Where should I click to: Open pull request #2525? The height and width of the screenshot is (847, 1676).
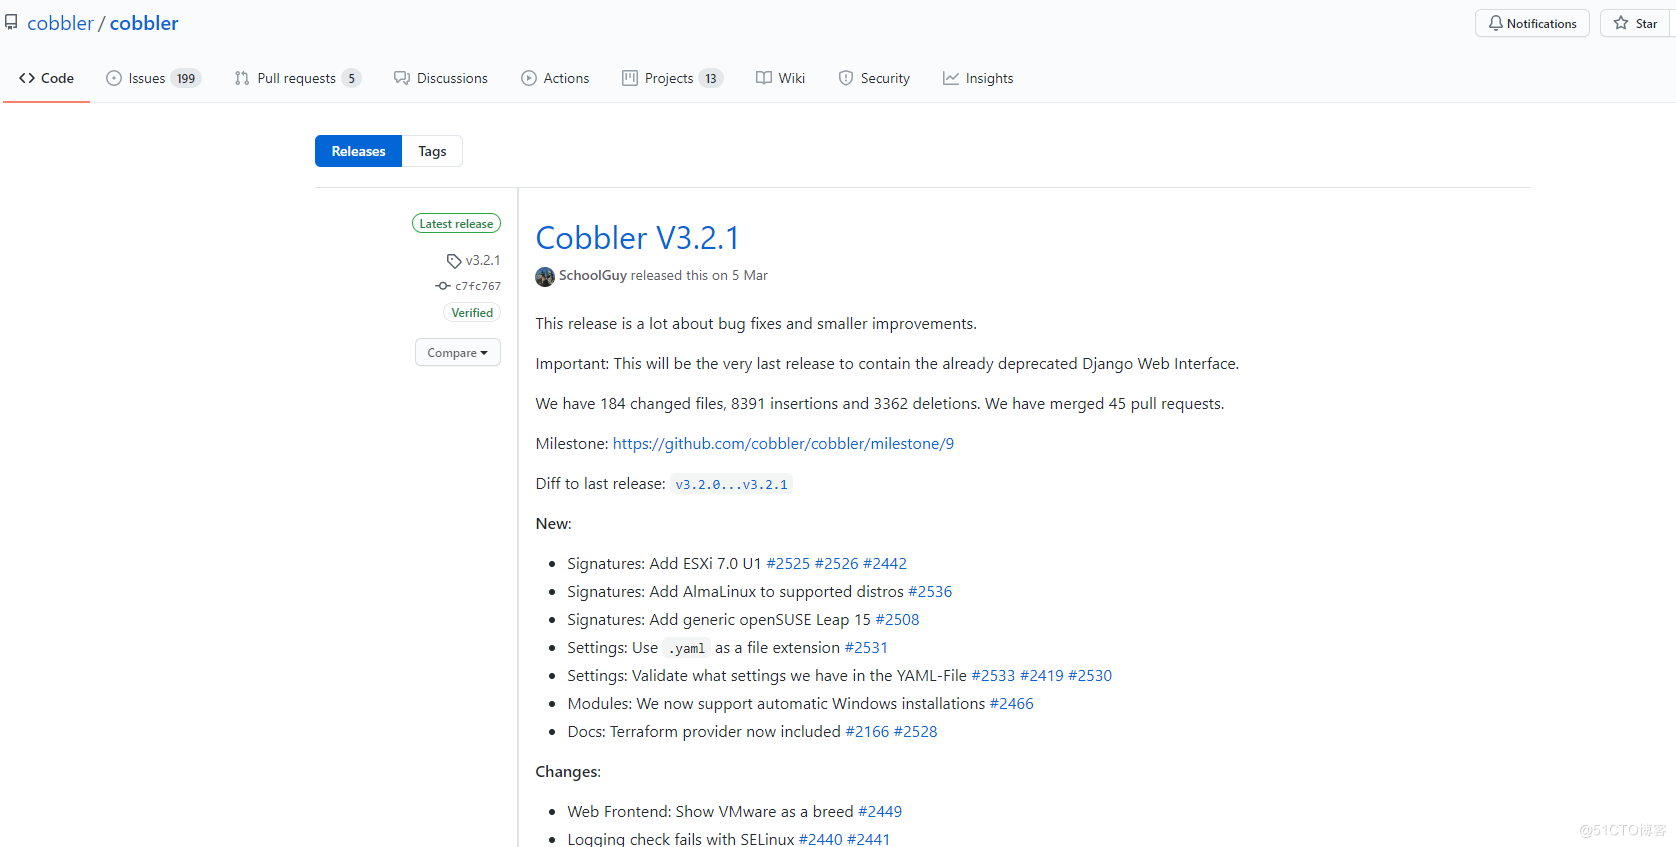[788, 563]
